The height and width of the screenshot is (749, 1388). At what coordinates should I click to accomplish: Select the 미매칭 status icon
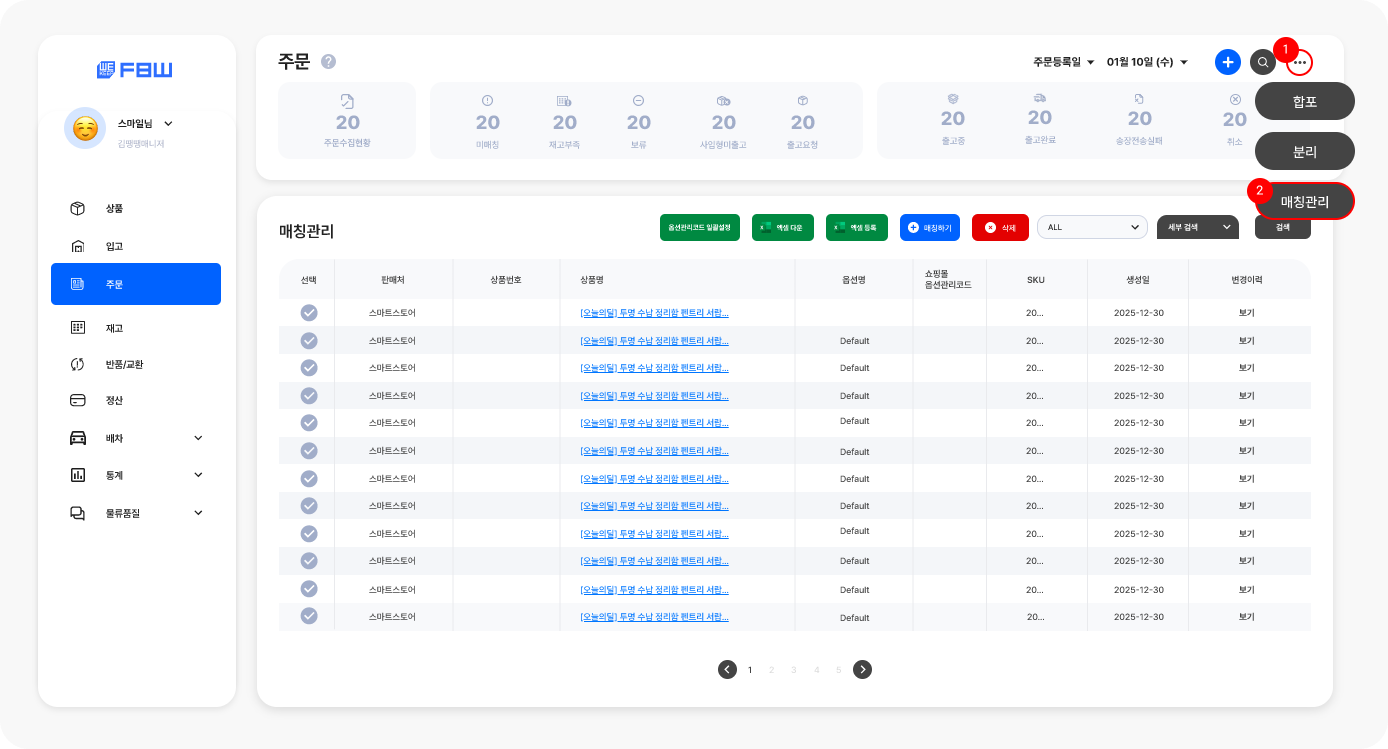pyautogui.click(x=487, y=100)
